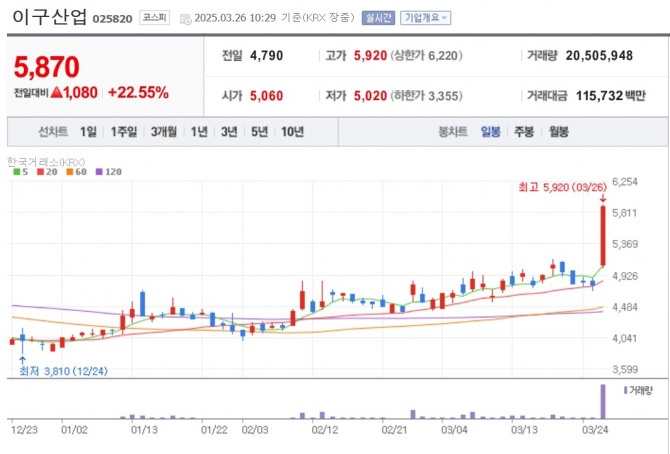Click the green 5-day moving average swatch
This screenshot has height=454, width=670.
[x=17, y=172]
